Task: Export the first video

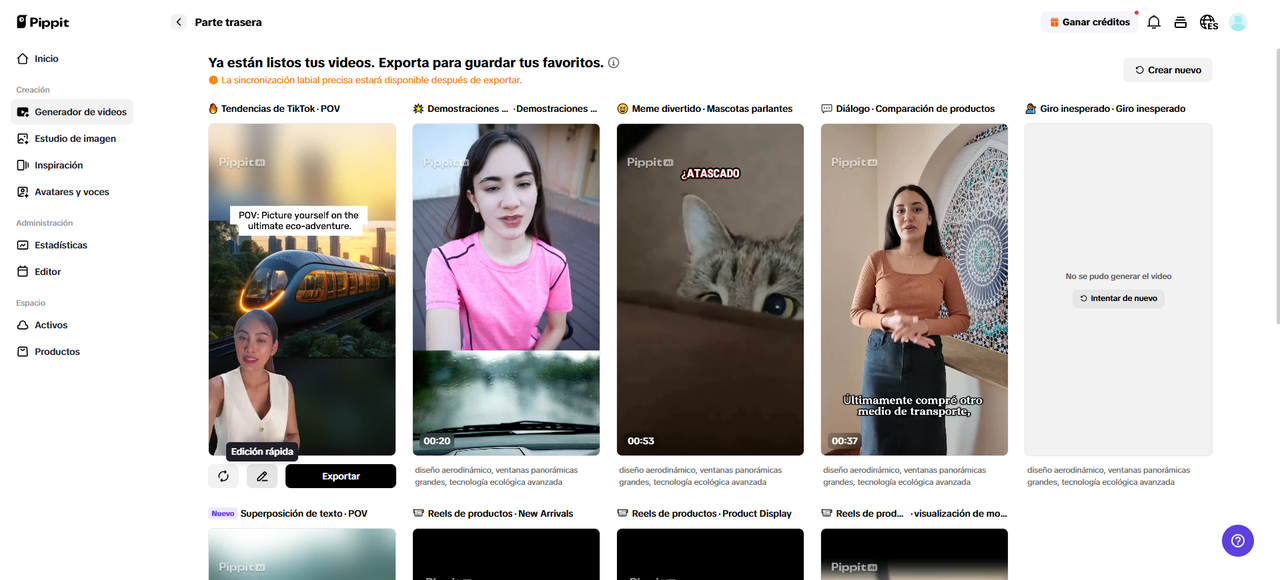Action: 340,476
